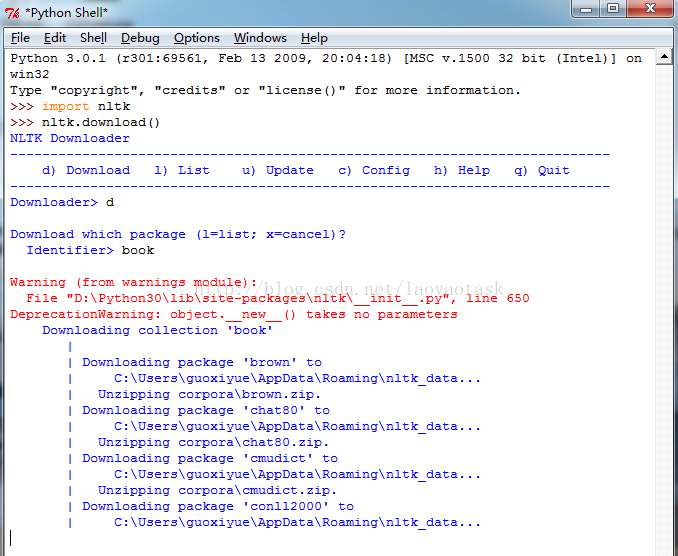Click the 'nltk.download()' command line

click(85, 122)
